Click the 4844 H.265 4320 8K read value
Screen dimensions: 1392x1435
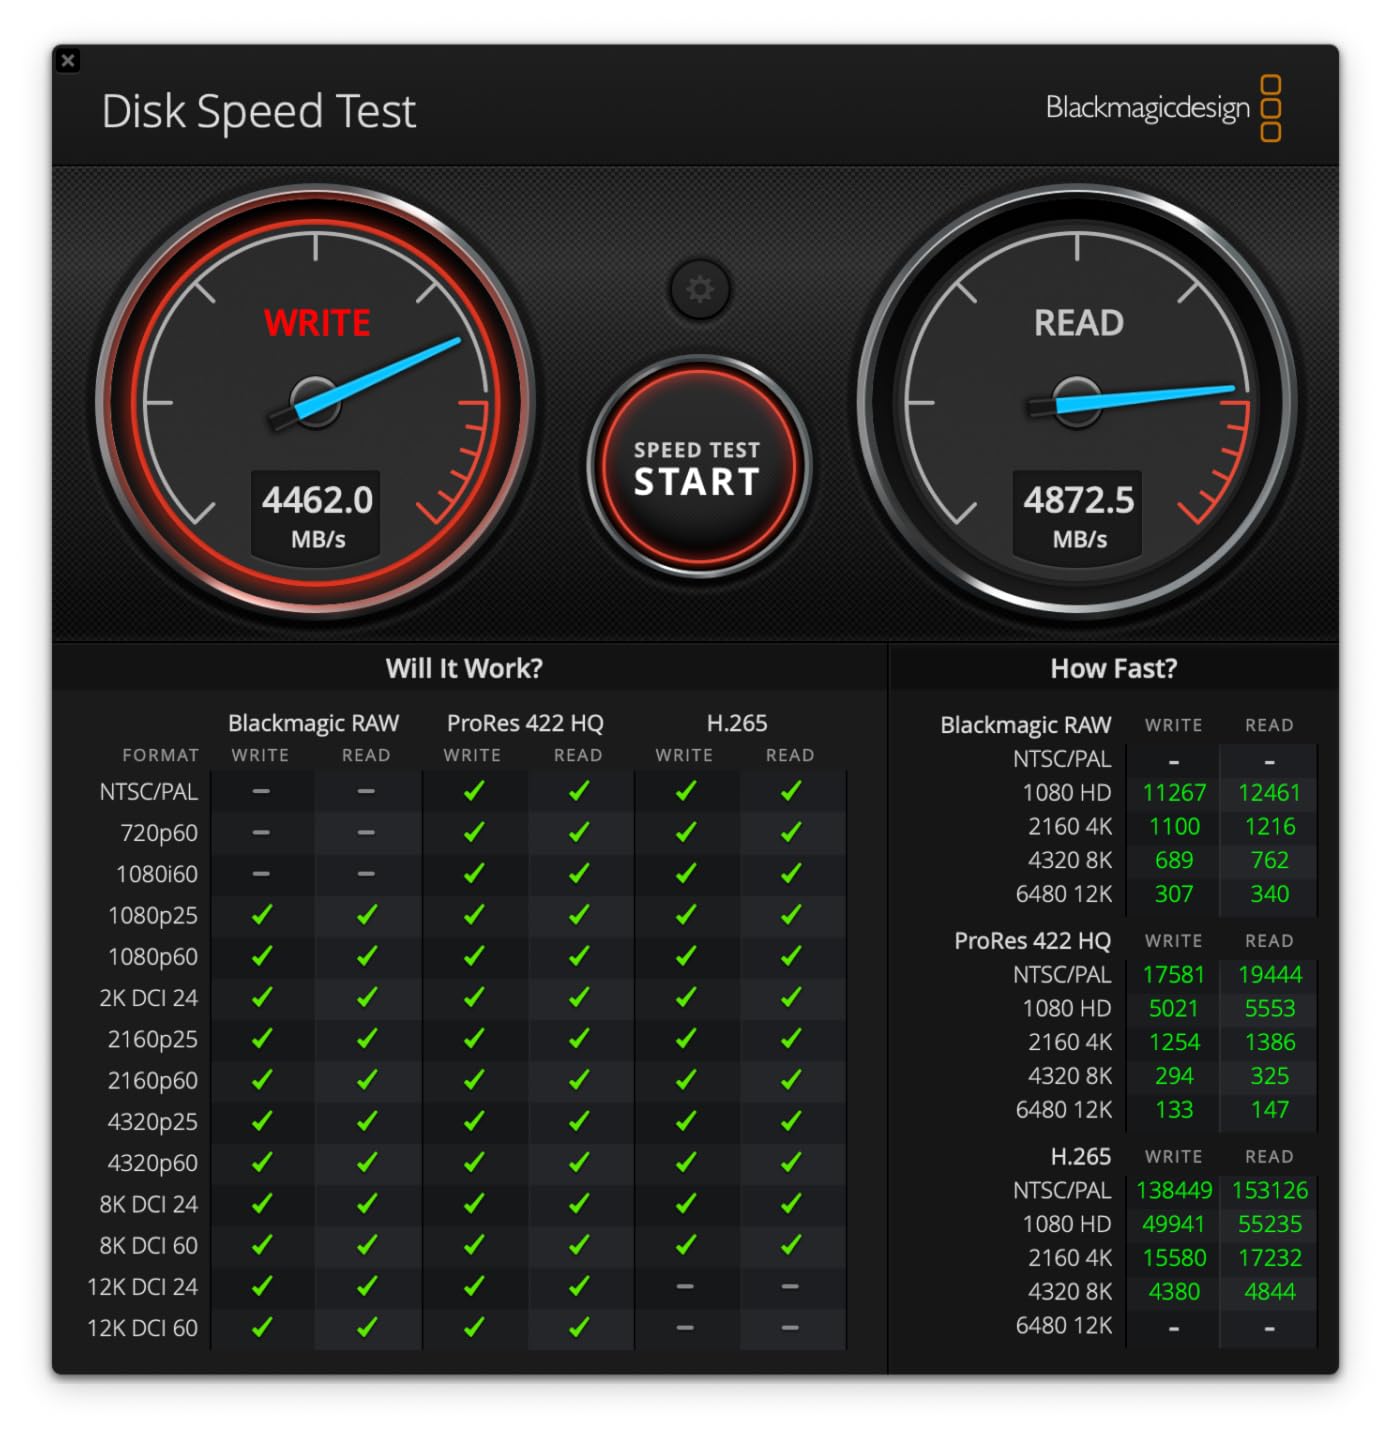click(1270, 1291)
